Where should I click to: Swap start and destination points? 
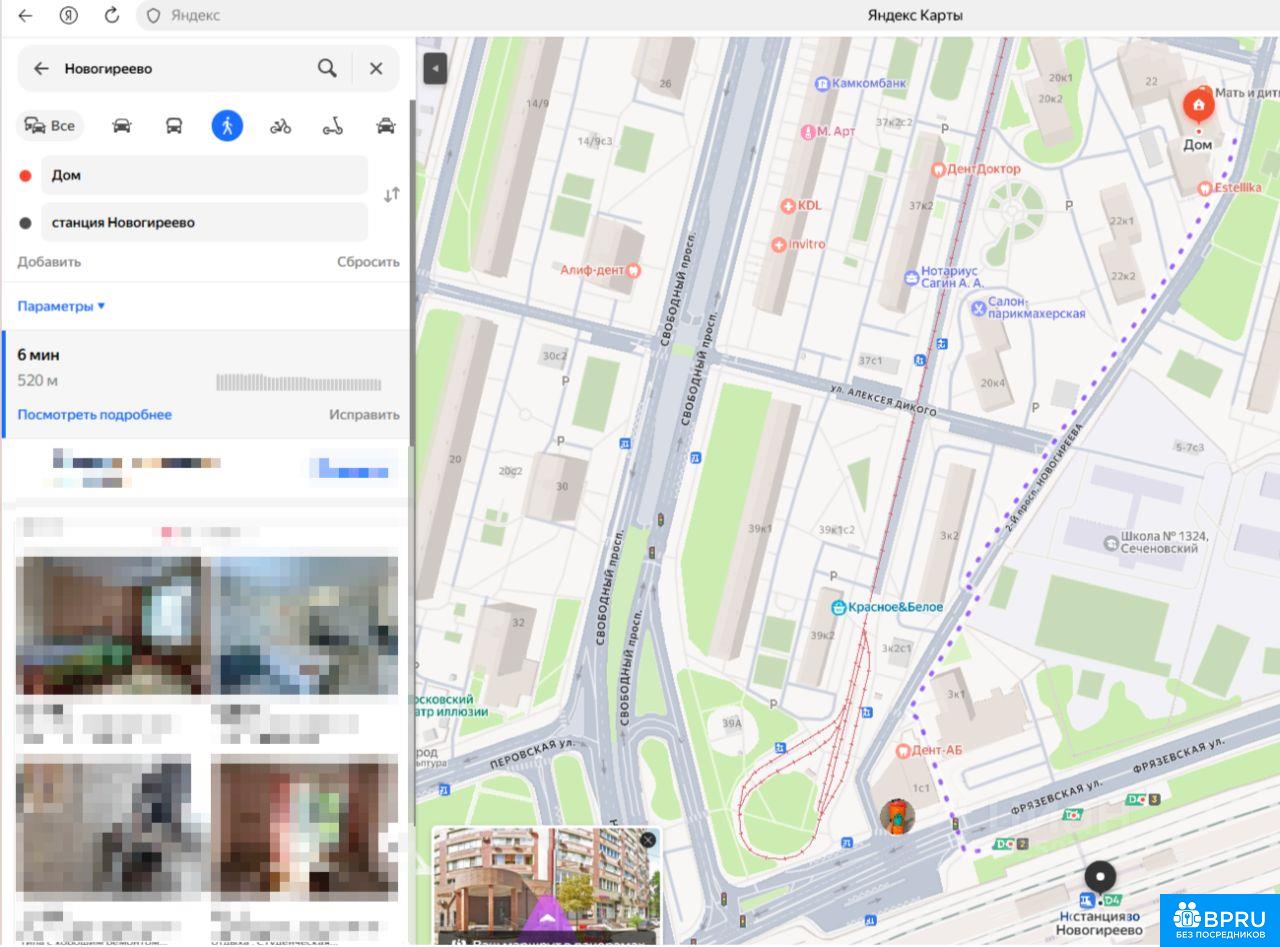[391, 195]
